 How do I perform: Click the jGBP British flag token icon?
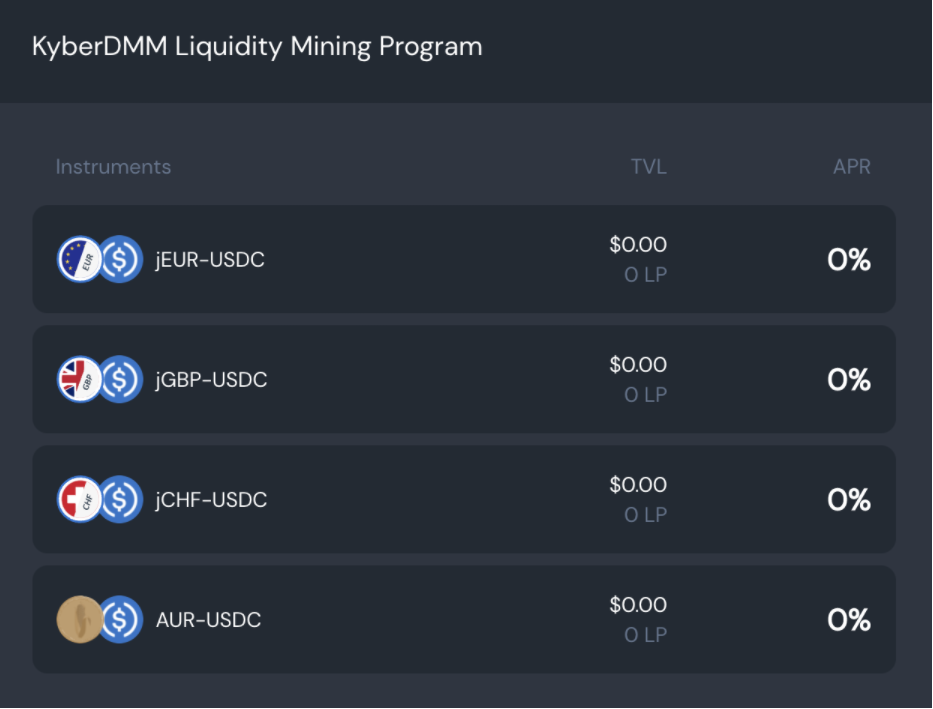[78, 380]
